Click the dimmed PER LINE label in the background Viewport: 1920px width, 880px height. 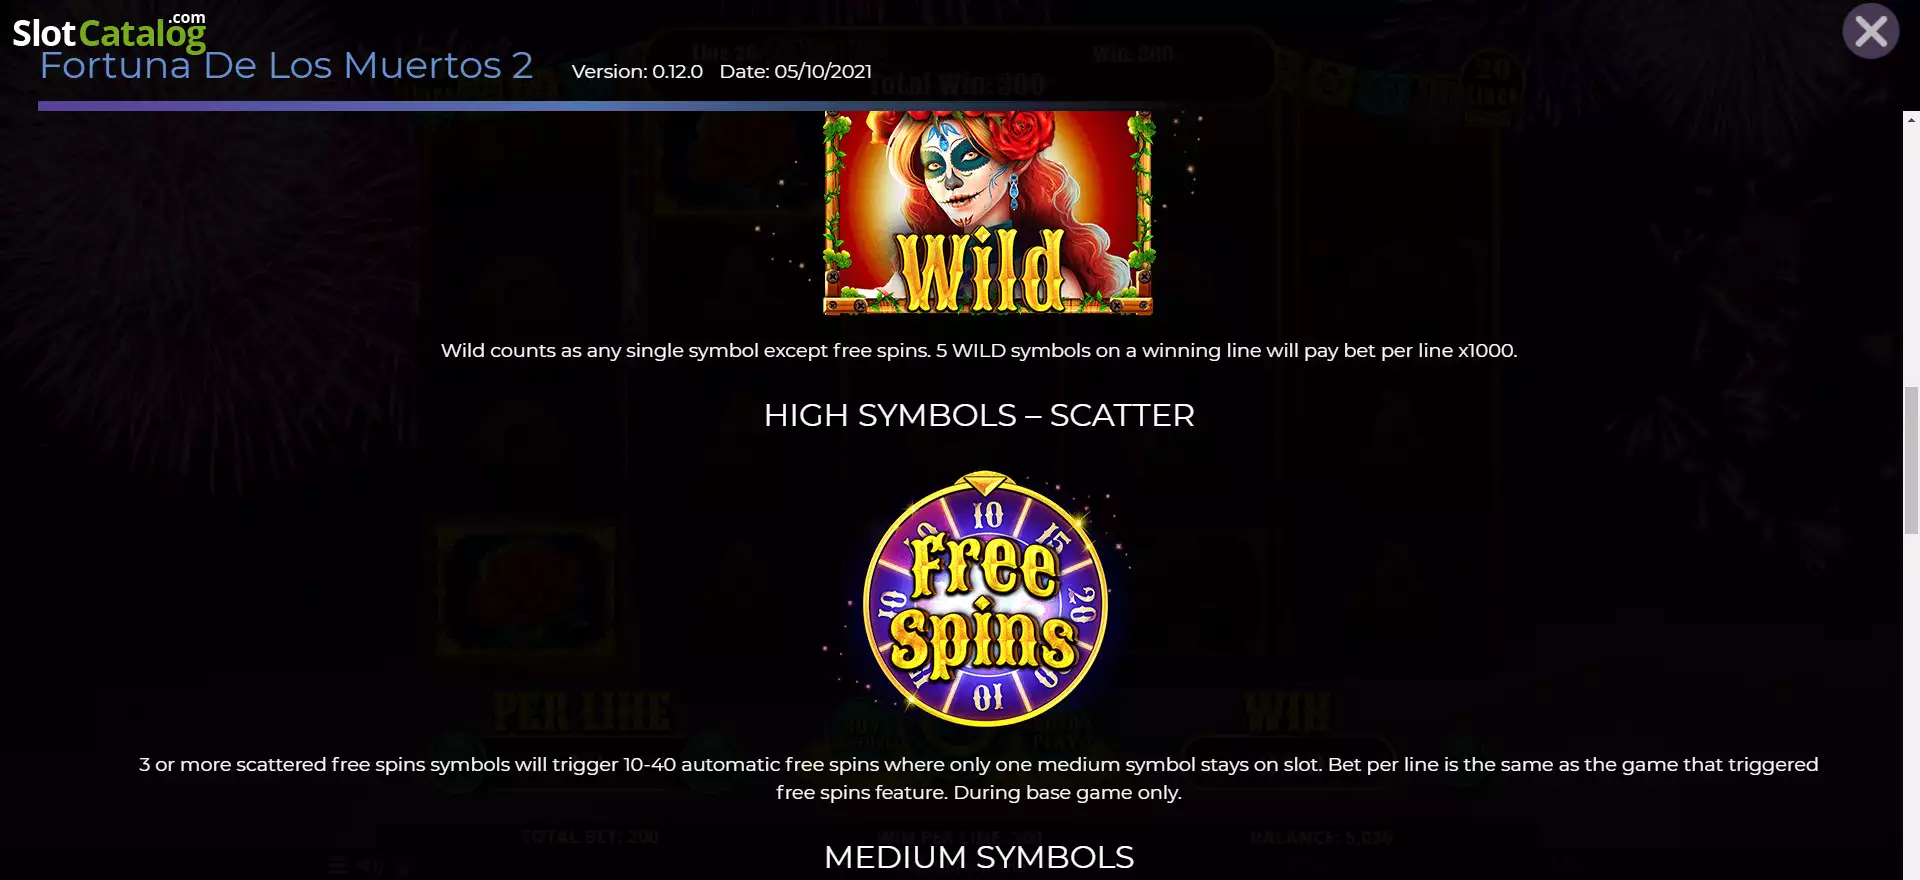click(582, 712)
